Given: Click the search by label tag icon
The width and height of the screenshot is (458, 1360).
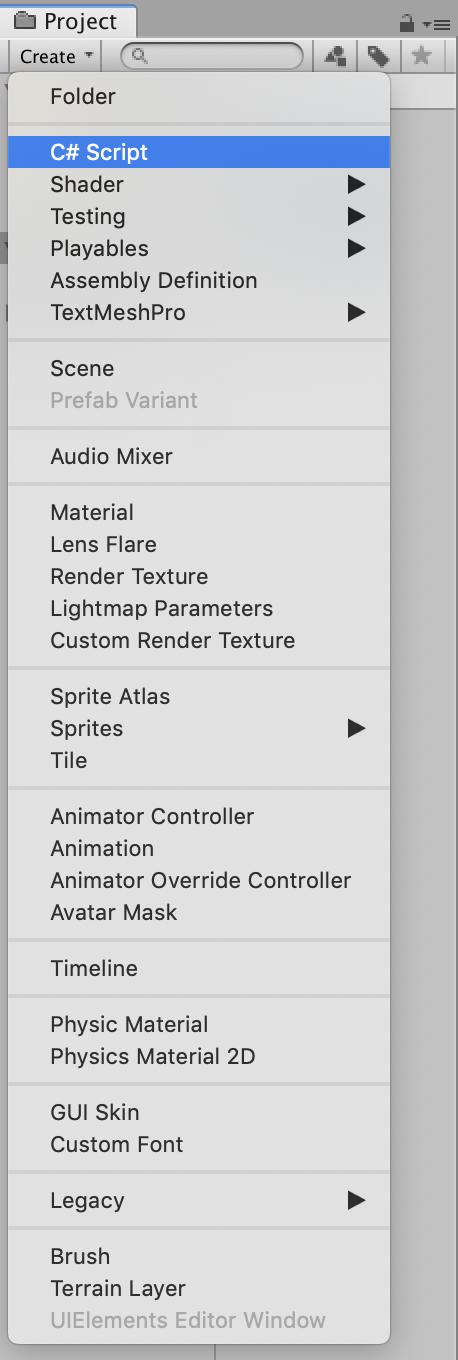Looking at the screenshot, I should click(378, 57).
